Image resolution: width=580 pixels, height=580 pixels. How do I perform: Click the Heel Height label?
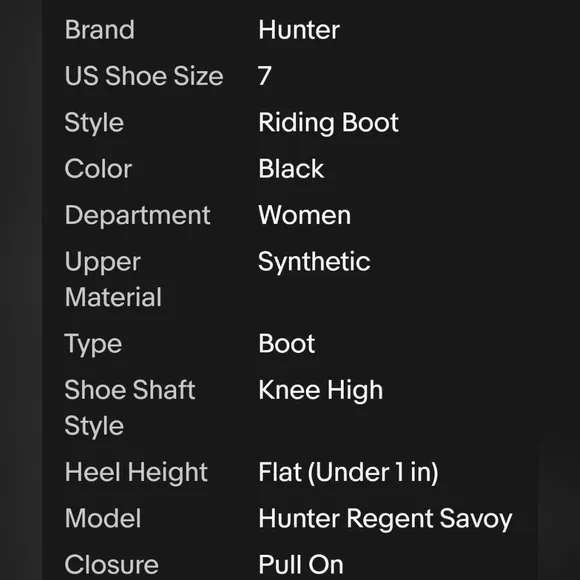136,473
